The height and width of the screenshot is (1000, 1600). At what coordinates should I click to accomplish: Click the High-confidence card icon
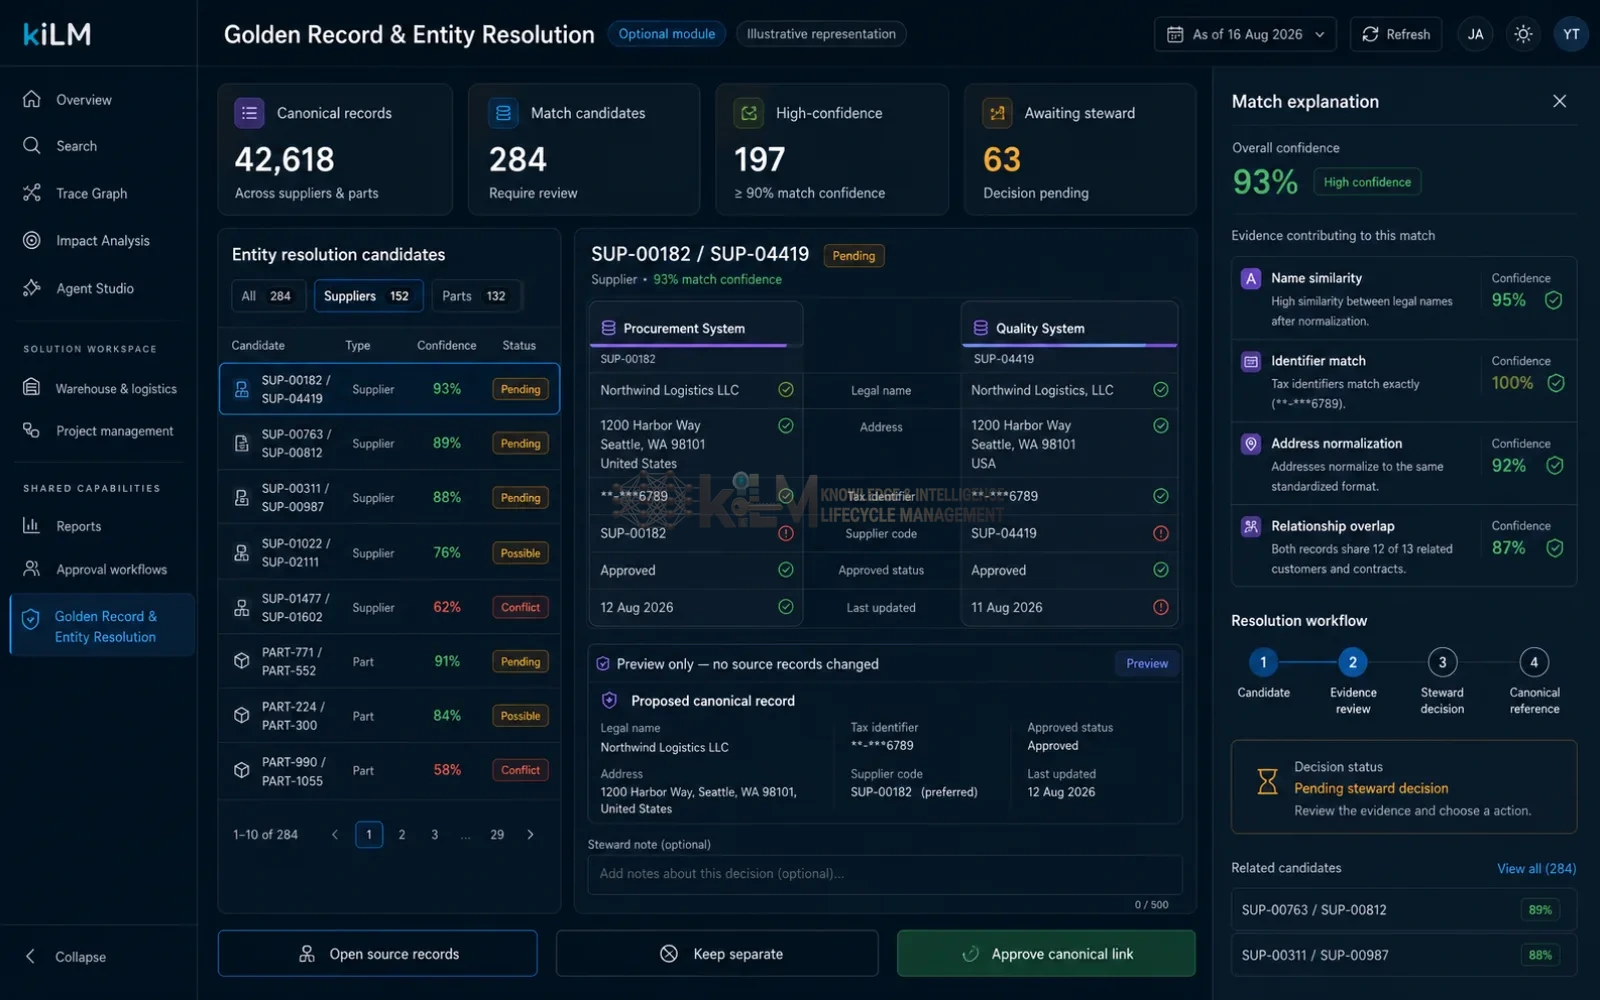[748, 113]
